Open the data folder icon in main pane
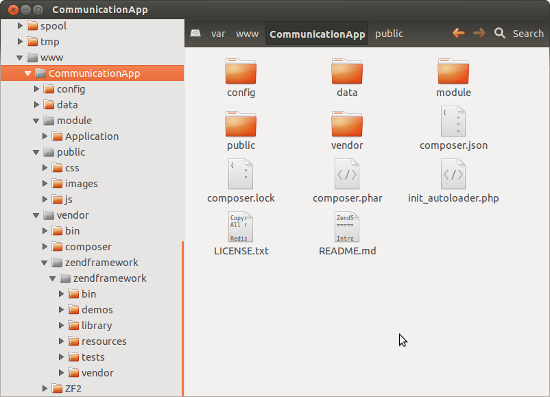The width and height of the screenshot is (550, 397). (347, 72)
